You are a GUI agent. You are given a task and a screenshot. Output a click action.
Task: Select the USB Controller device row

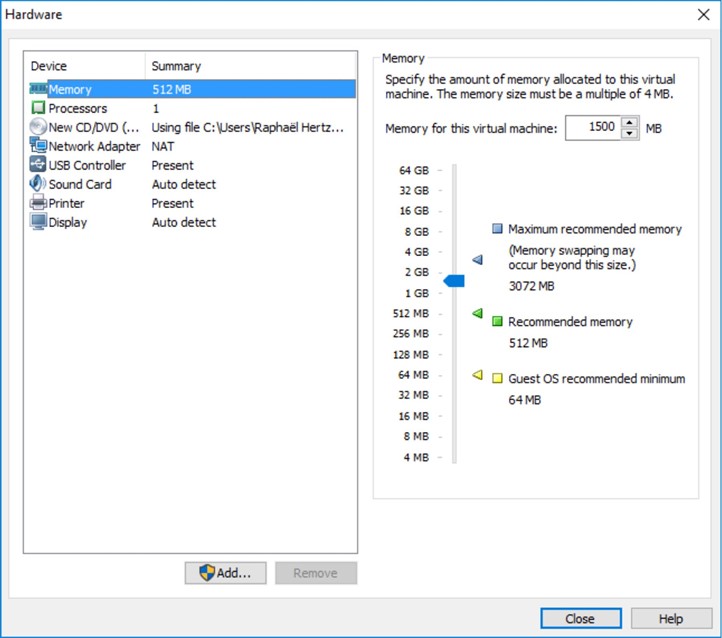point(192,165)
